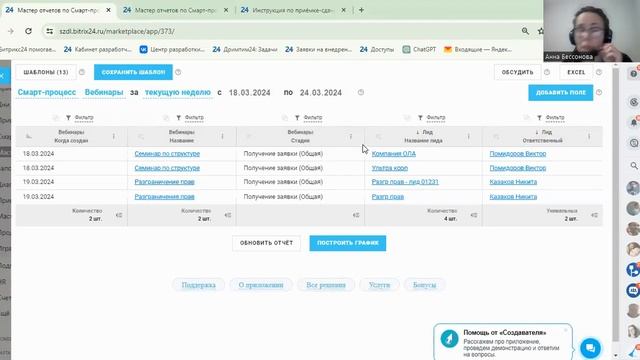Click the vertical page scrollbar

616,204
